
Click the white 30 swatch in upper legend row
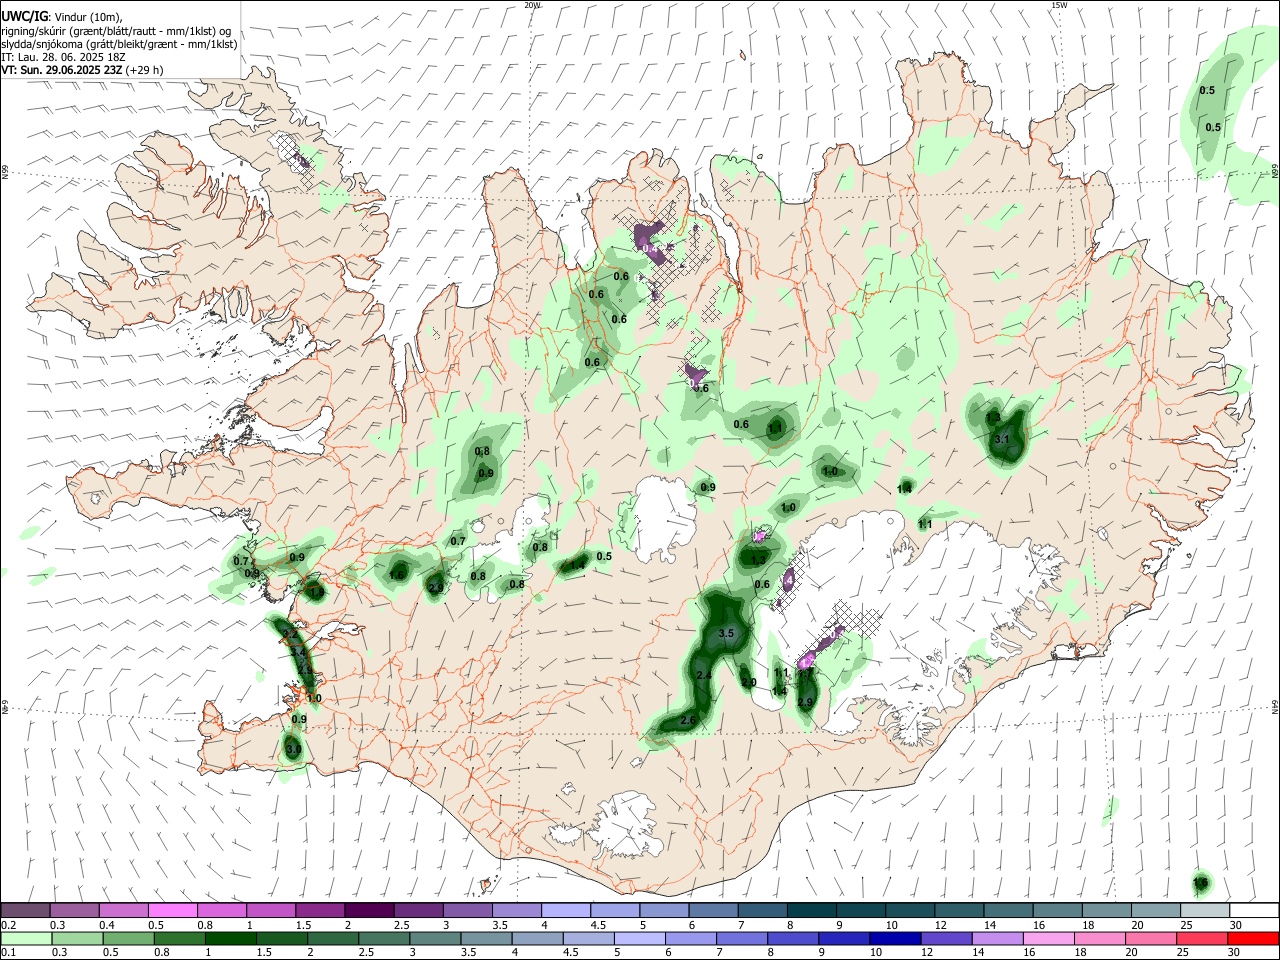pyautogui.click(x=1254, y=910)
